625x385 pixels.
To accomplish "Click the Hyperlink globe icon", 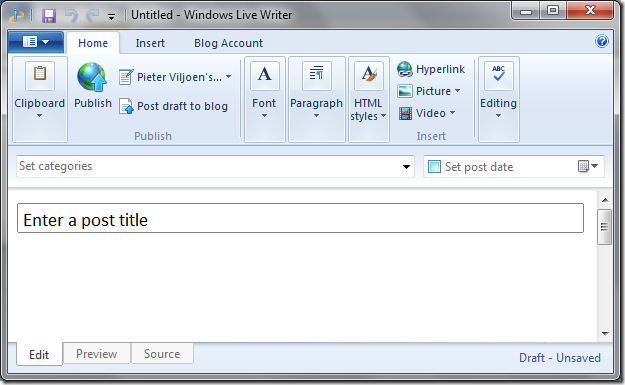I will coord(405,69).
